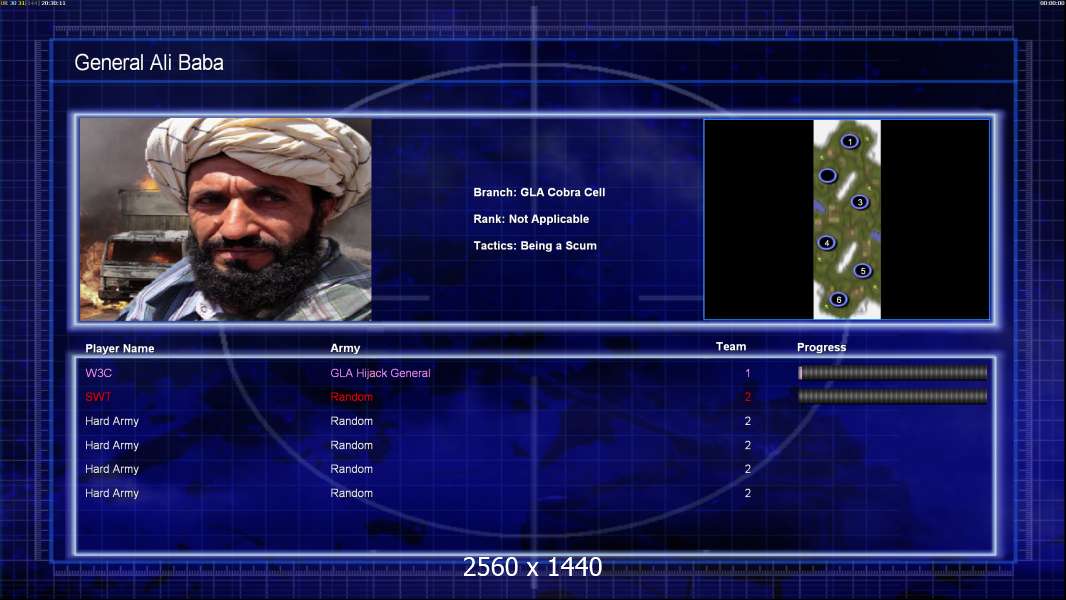Click the Player Name column header
The width and height of the screenshot is (1066, 600).
[x=120, y=348]
